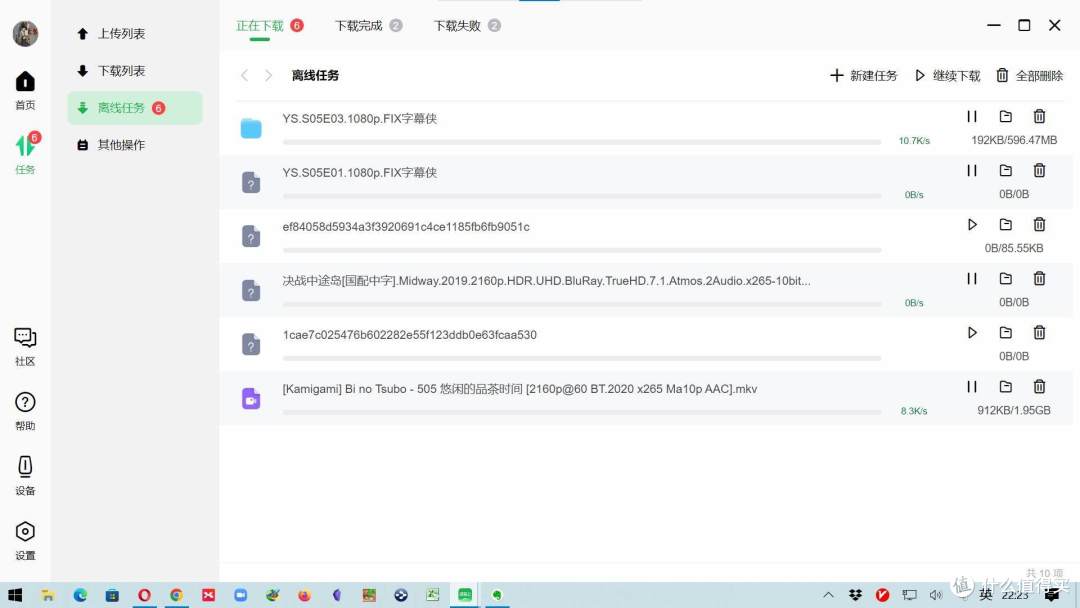Open Firefox from the taskbar
Viewport: 1080px width, 608px height.
click(304, 595)
